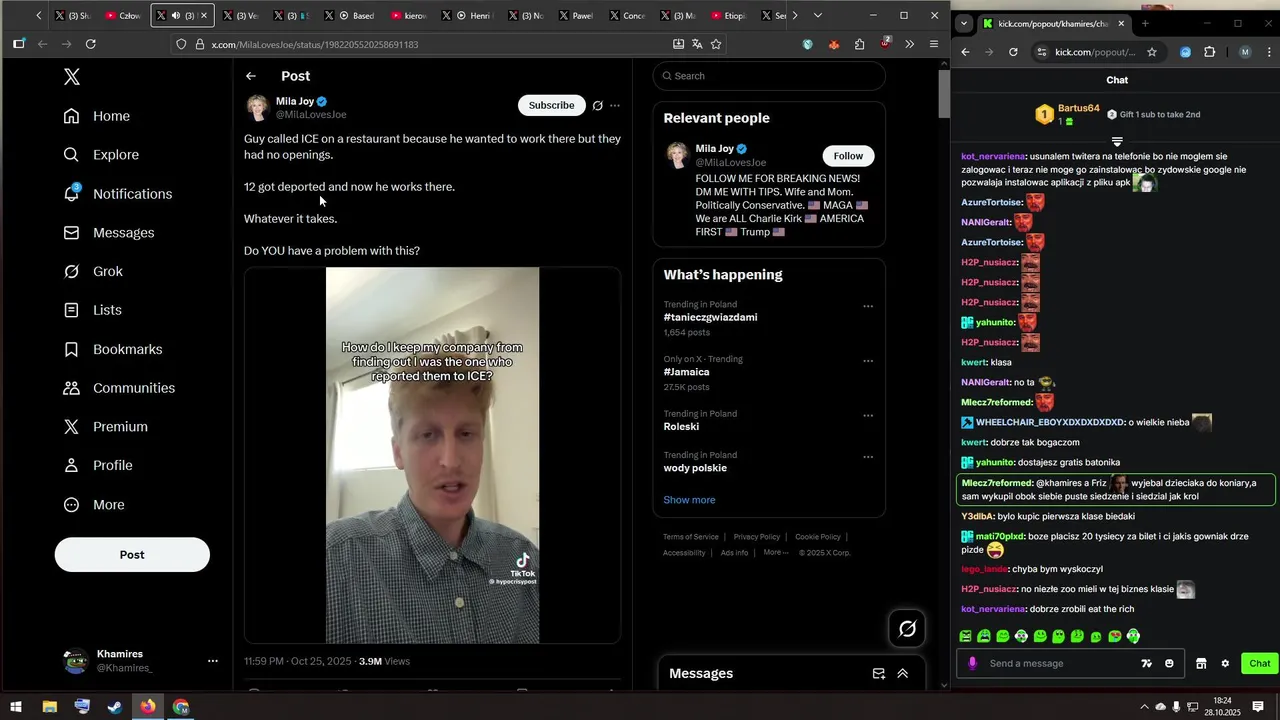Viewport: 1280px width, 720px height.
Task: Bookmark this page with Firefox star
Action: (716, 44)
